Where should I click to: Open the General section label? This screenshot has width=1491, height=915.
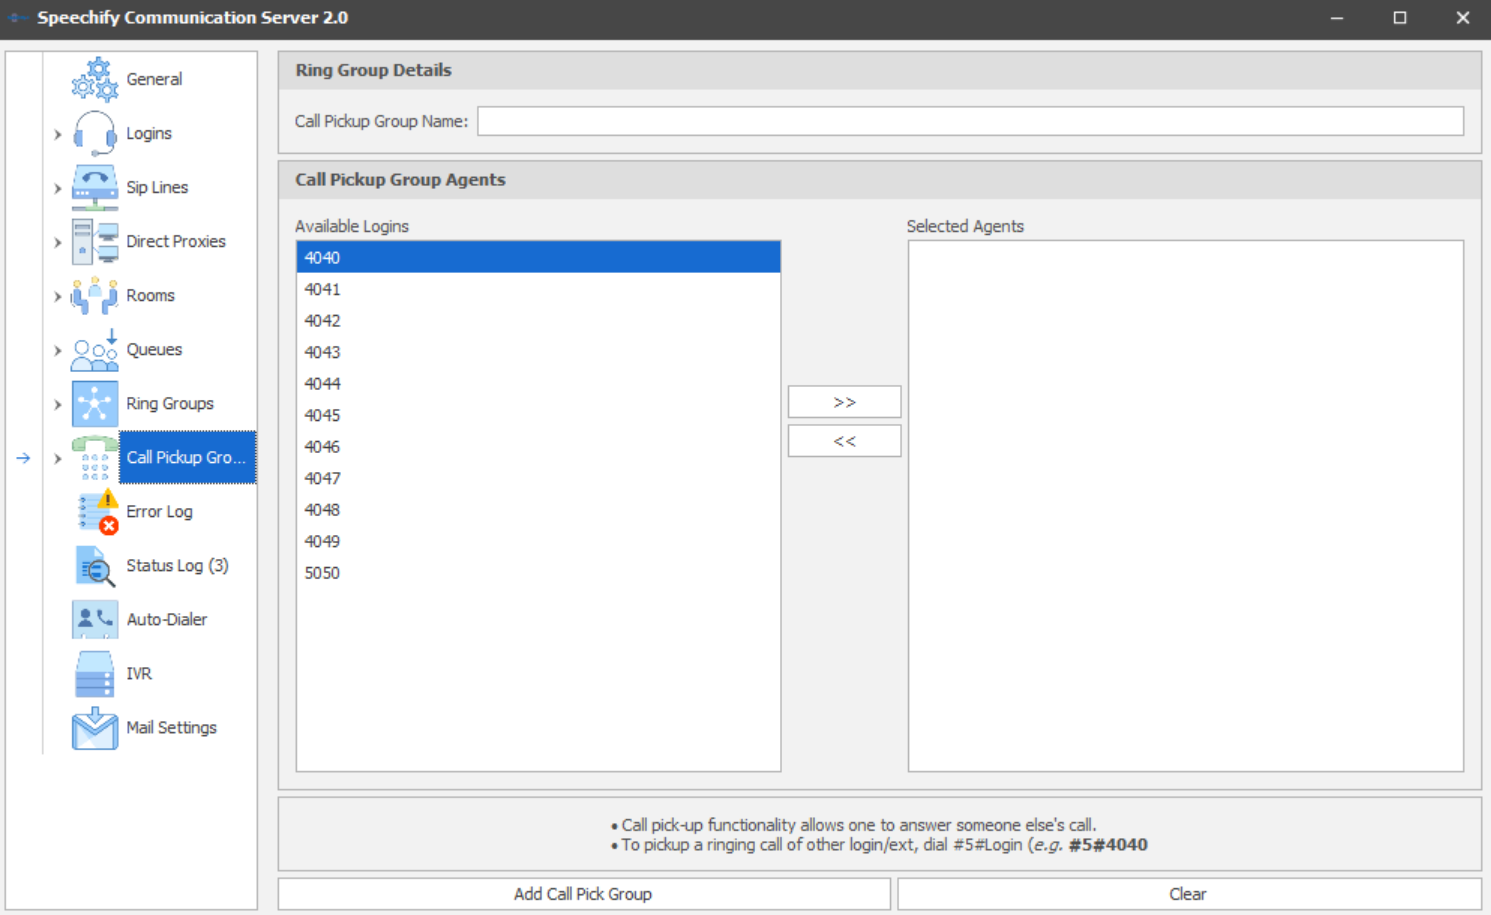(x=154, y=79)
